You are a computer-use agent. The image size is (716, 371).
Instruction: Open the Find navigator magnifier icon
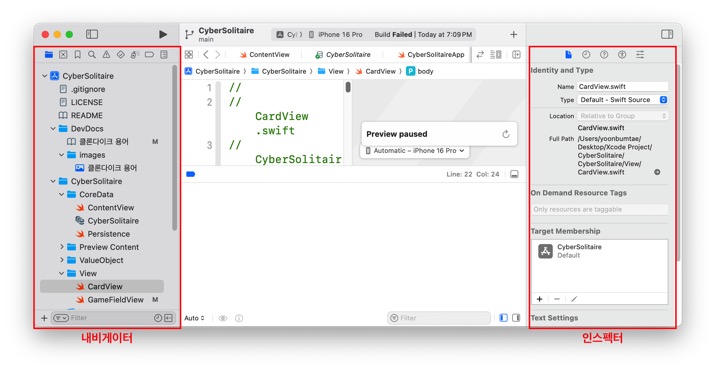pyautogui.click(x=92, y=54)
